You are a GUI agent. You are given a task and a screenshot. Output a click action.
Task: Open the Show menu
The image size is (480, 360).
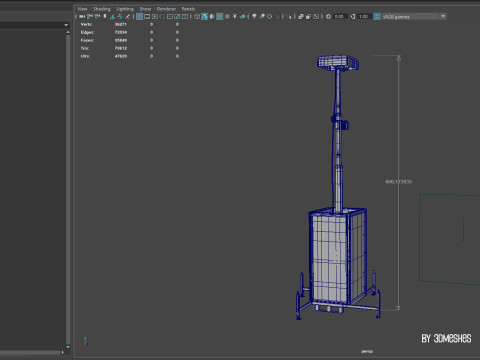coord(145,9)
